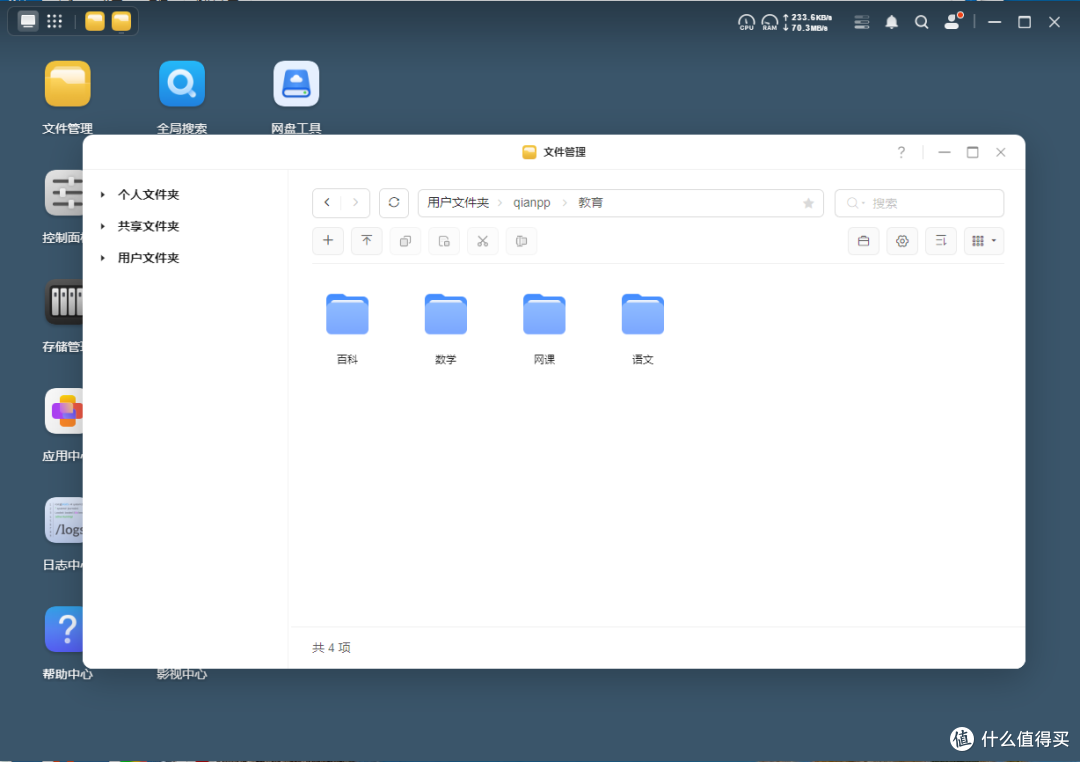The width and height of the screenshot is (1080, 762).
Task: Switch to second file manager taskbar icon
Action: [121, 21]
